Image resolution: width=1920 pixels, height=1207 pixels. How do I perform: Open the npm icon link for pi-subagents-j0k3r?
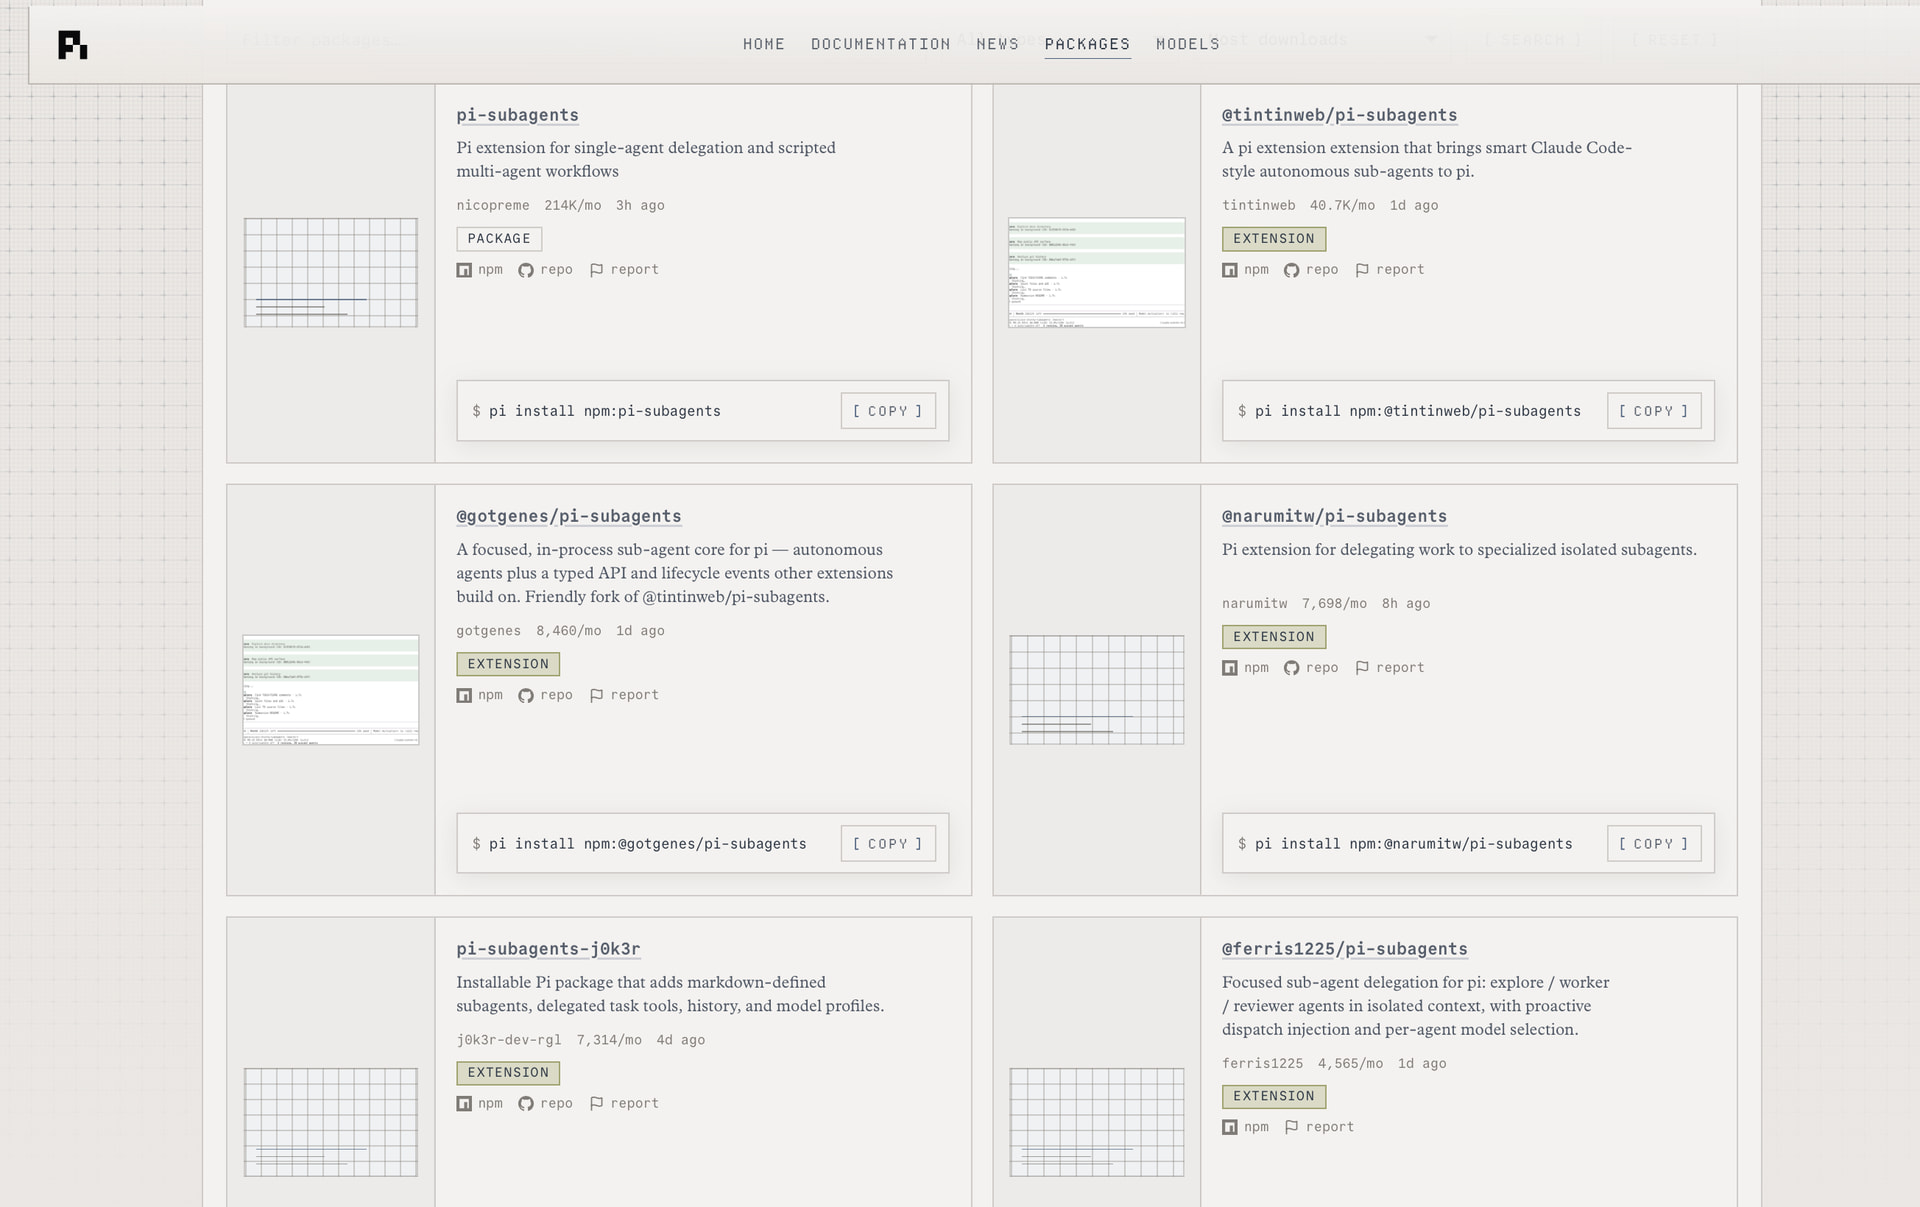(480, 1104)
